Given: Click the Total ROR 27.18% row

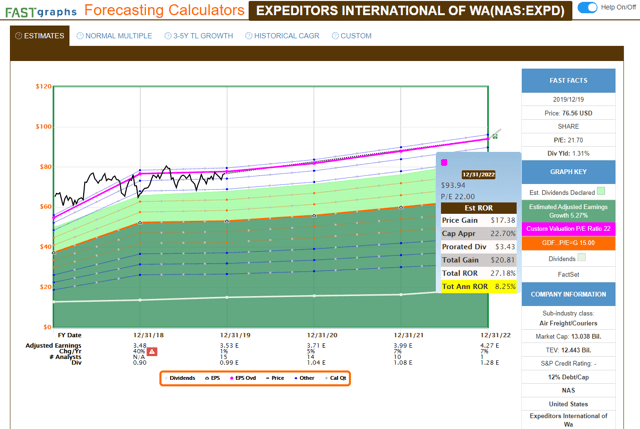Looking at the screenshot, I should coord(478,273).
